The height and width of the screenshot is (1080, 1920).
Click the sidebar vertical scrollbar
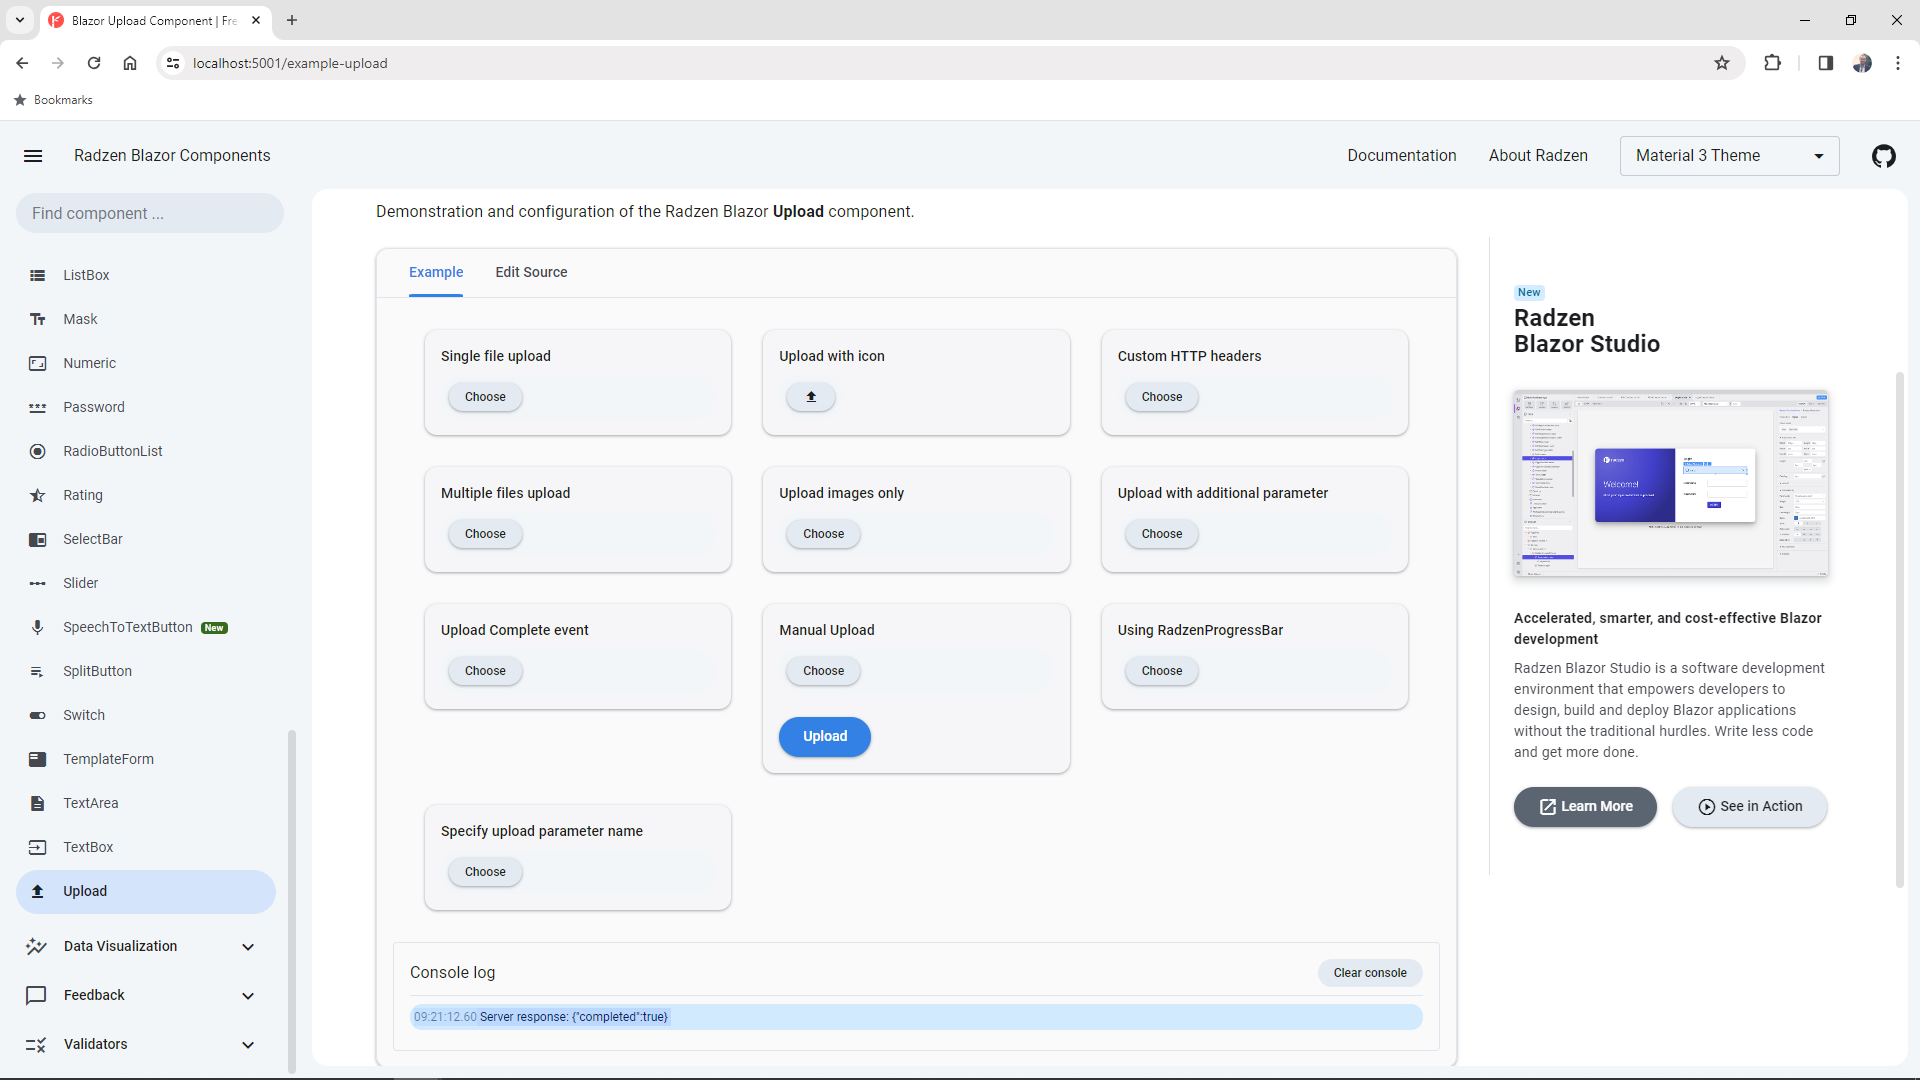292,900
